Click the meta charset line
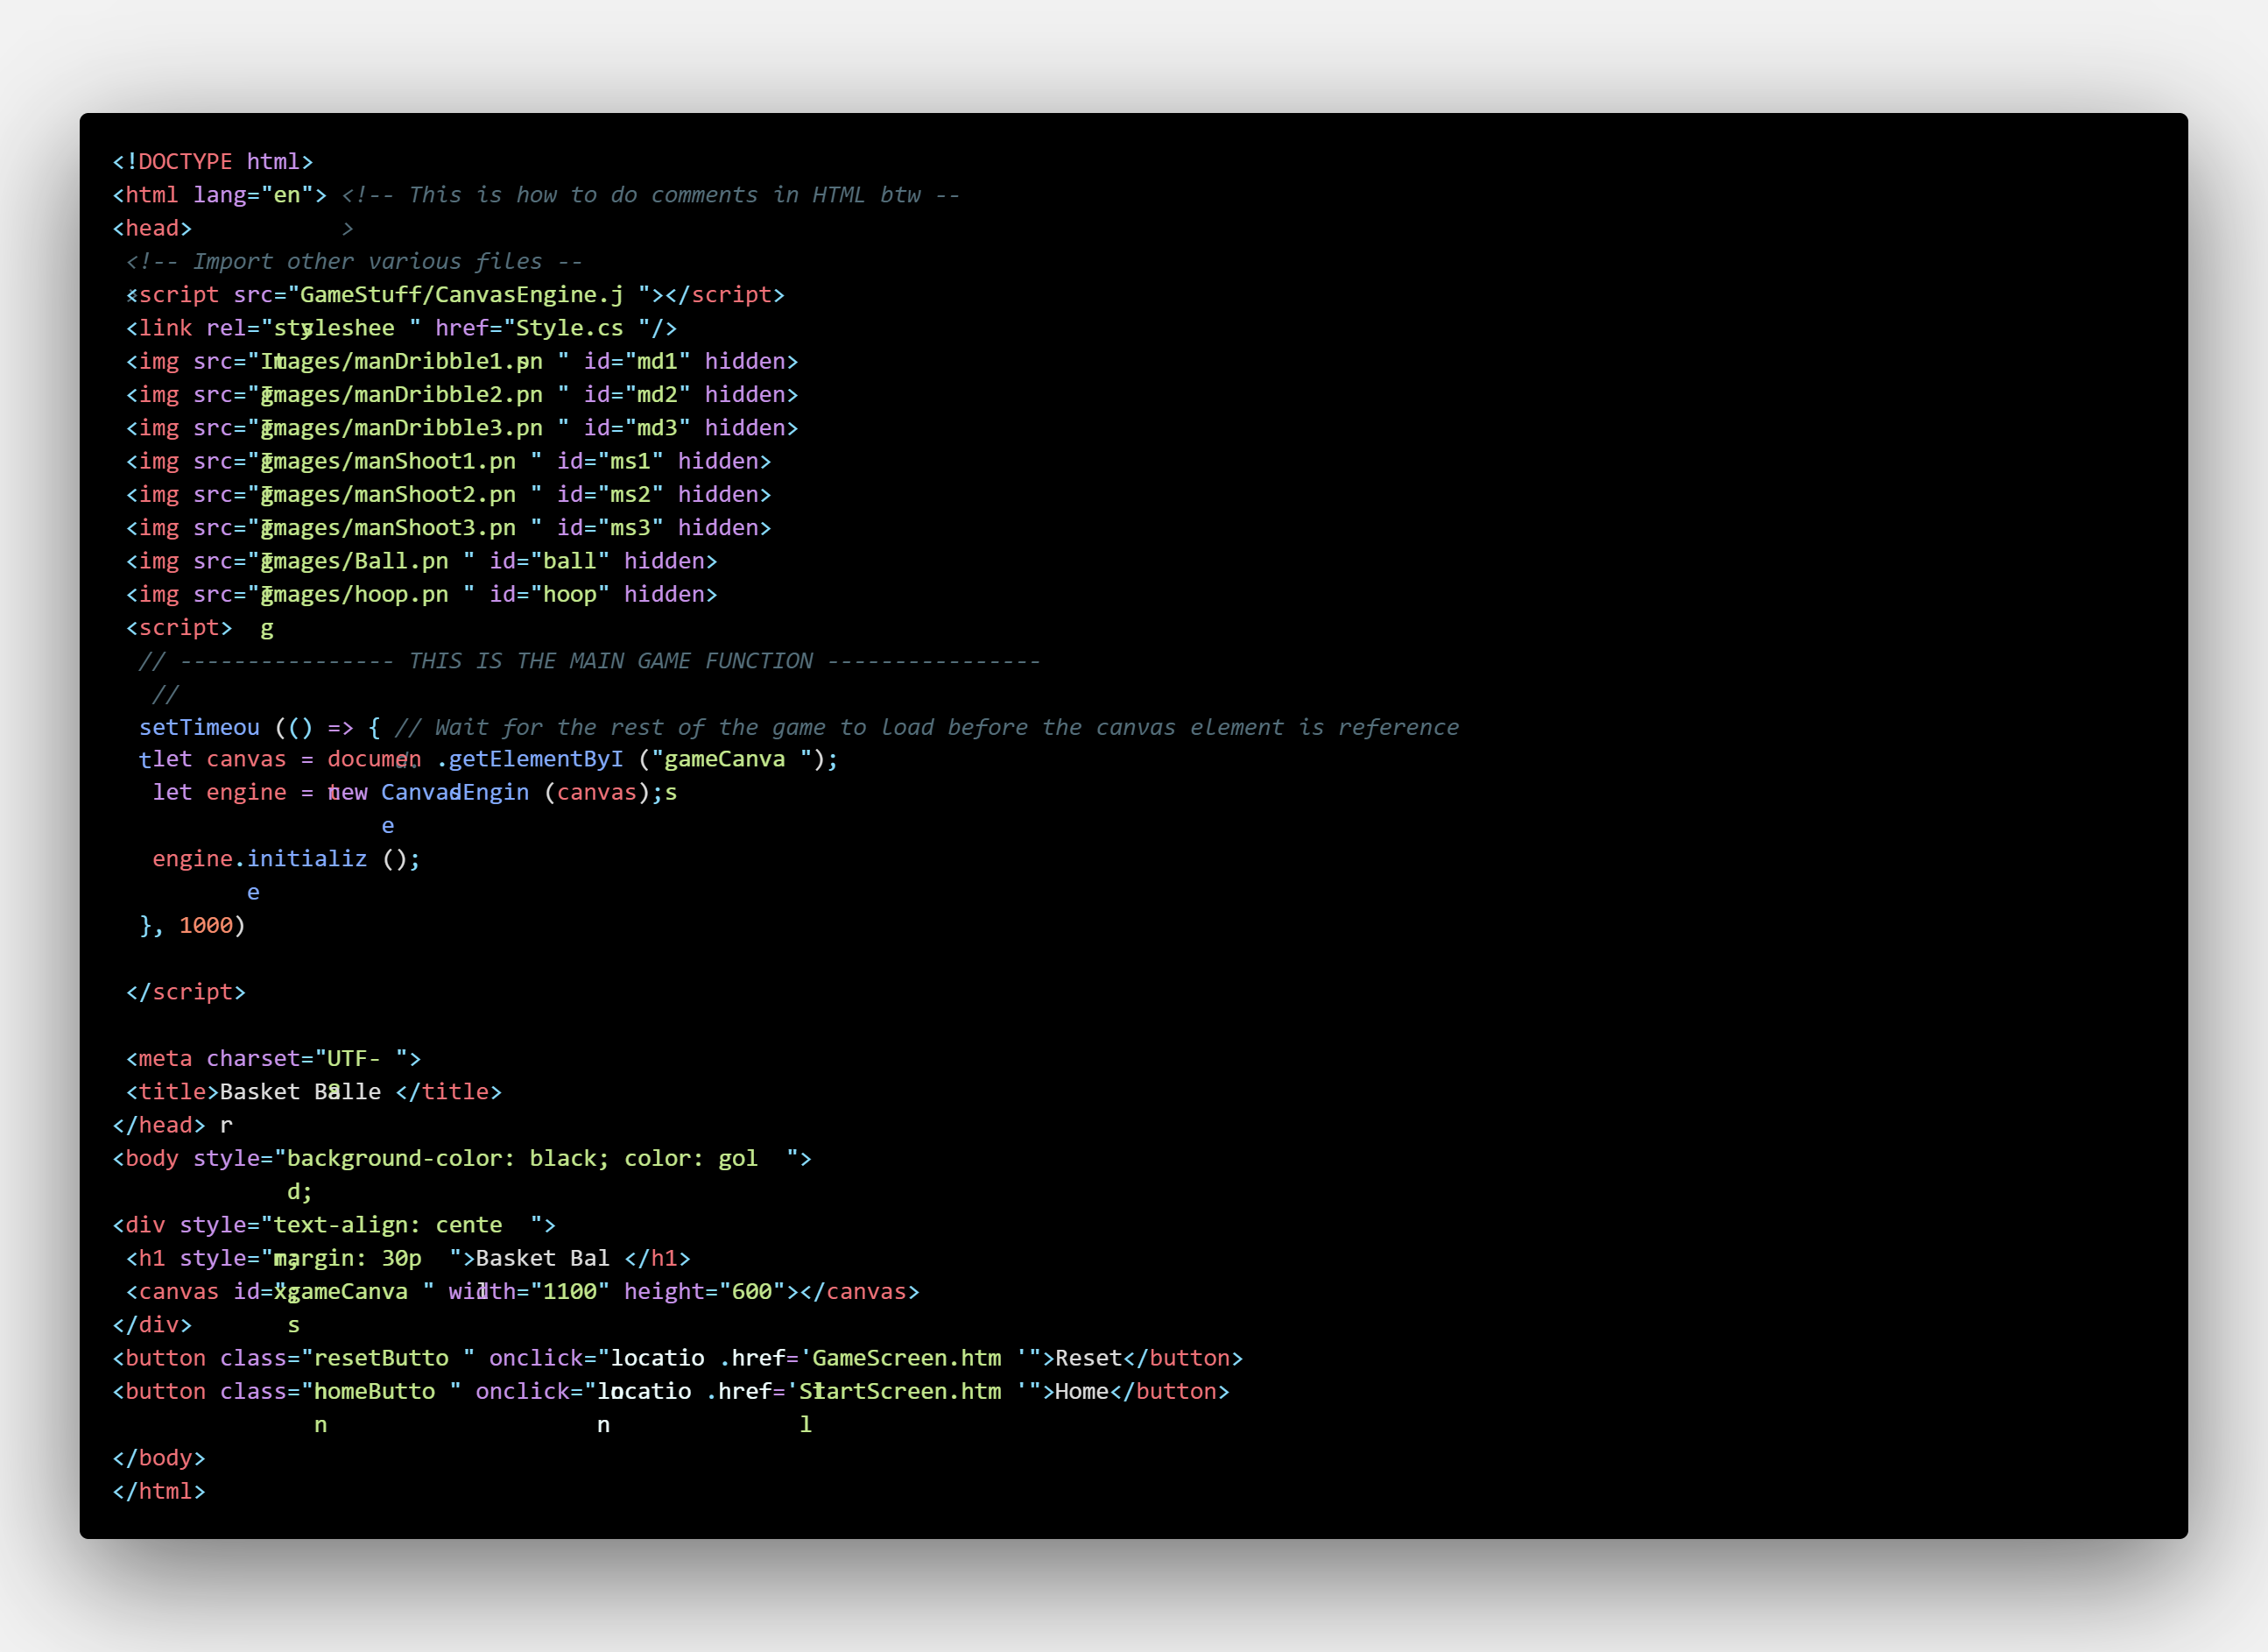This screenshot has height=1652, width=2268. pyautogui.click(x=273, y=1058)
